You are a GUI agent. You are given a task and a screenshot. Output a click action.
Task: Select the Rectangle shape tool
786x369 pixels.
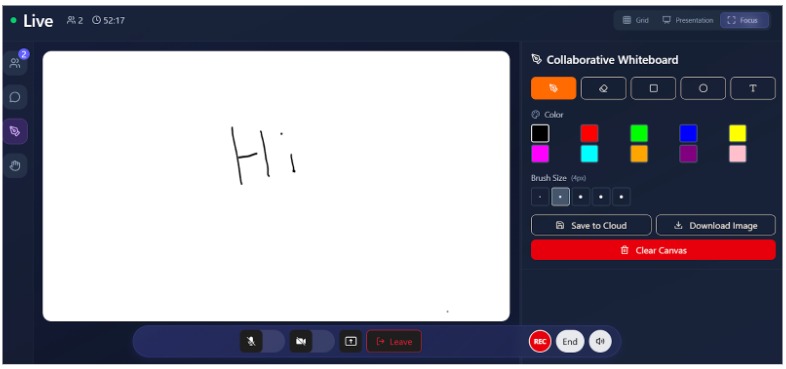tap(653, 88)
